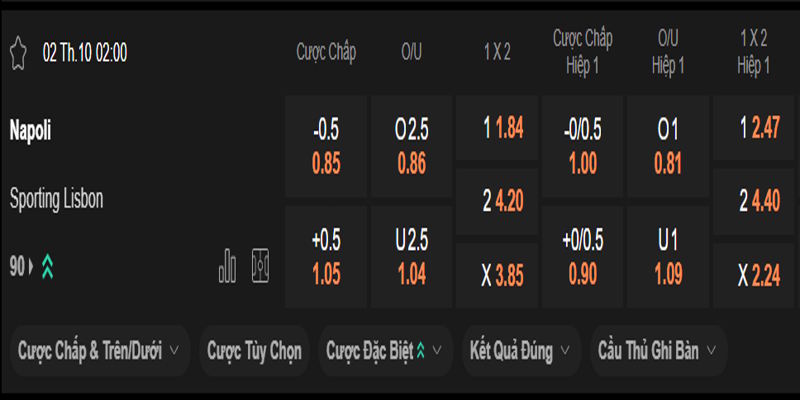Viewport: 800px width, 400px height.
Task: Open the Napoli team name link
Action: [31, 131]
